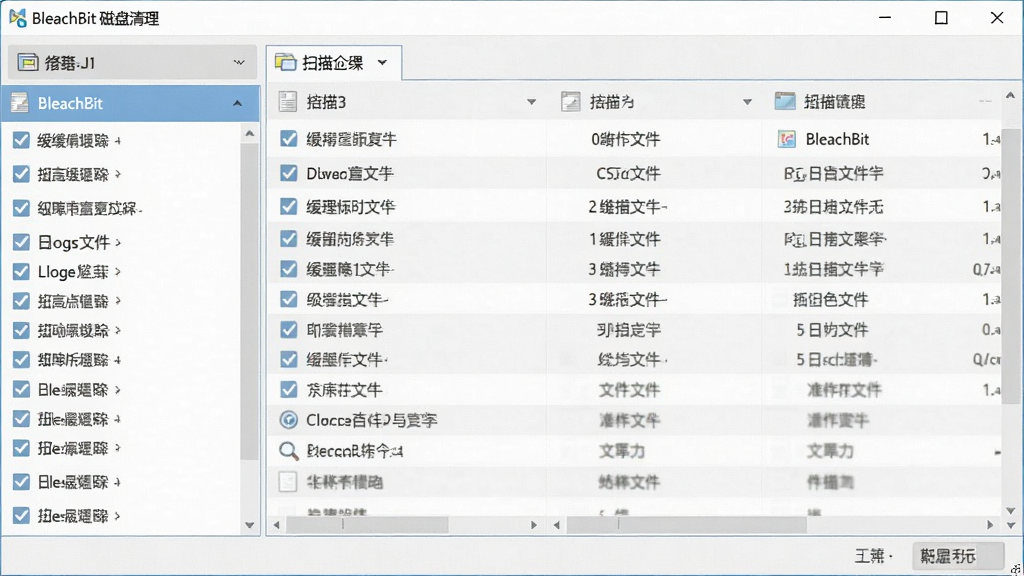1024x576 pixels.
Task: Click the gray button at the bottom right
Action: [x=957, y=556]
